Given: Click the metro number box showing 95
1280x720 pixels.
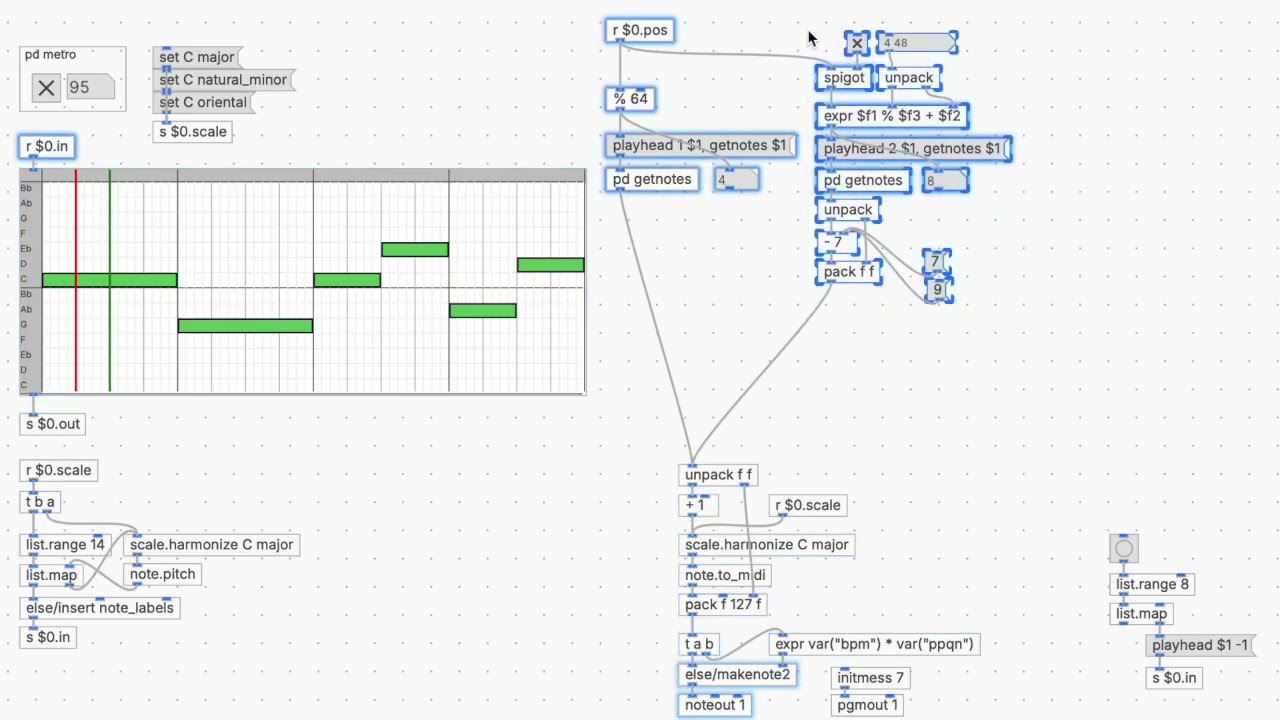Looking at the screenshot, I should click(x=90, y=88).
